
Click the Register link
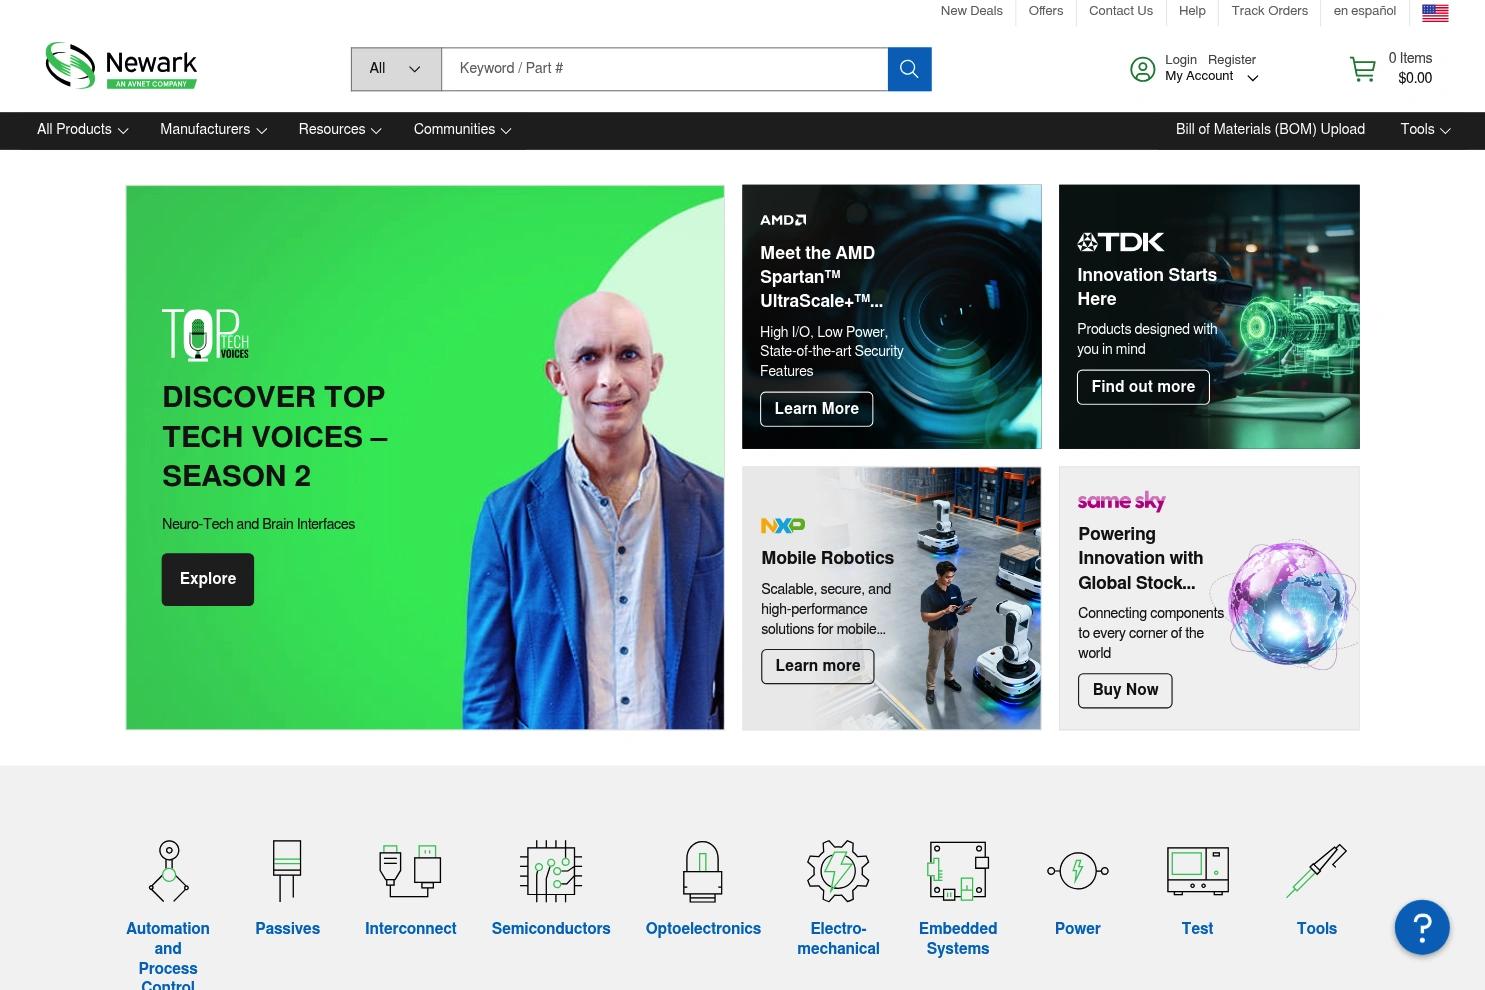coord(1232,60)
